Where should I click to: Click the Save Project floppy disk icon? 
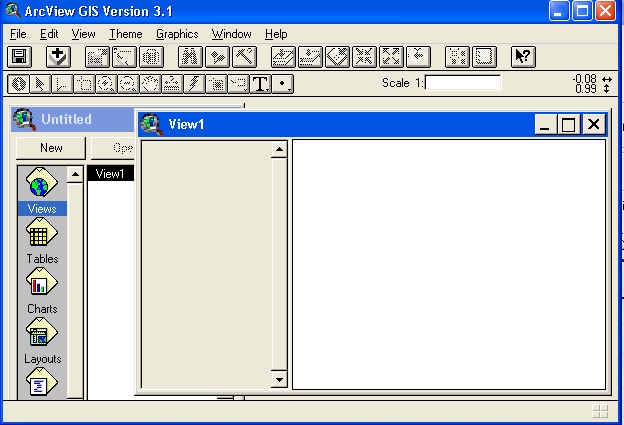[19, 57]
